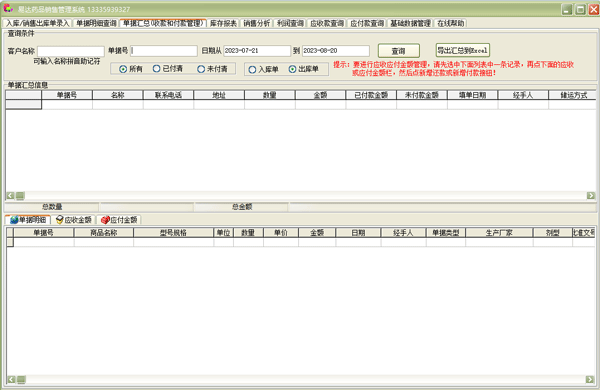Click 名称 column header in summary table
Image resolution: width=600 pixels, height=390 pixels.
[x=117, y=95]
